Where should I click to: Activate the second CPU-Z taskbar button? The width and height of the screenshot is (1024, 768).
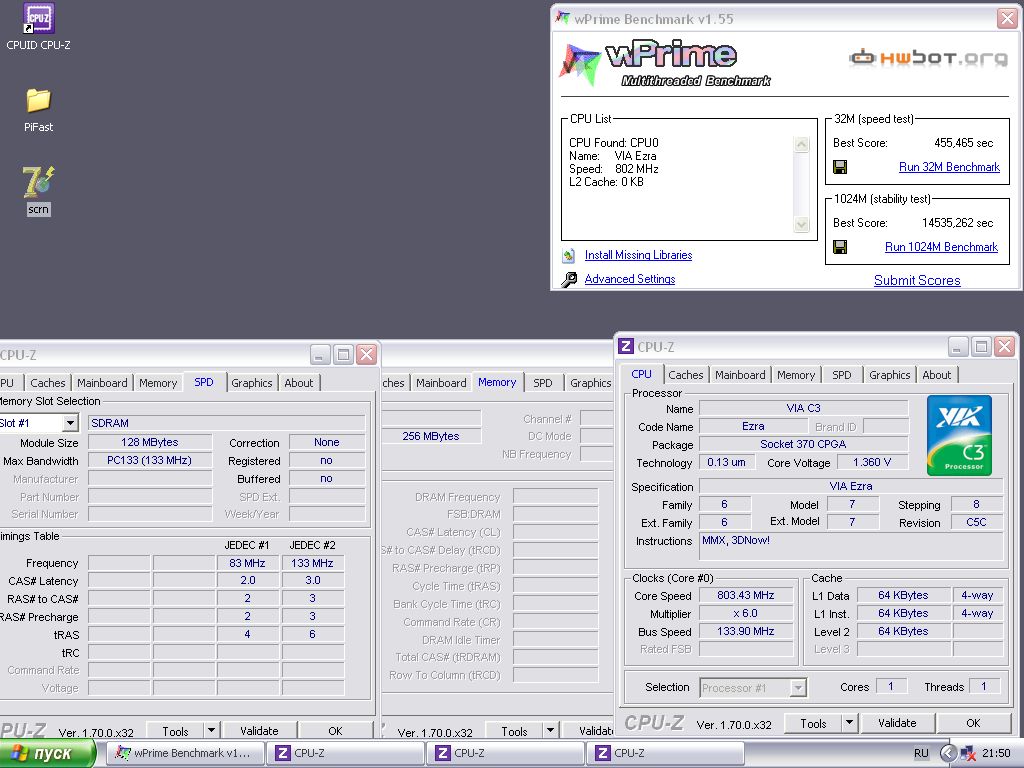tap(505, 753)
